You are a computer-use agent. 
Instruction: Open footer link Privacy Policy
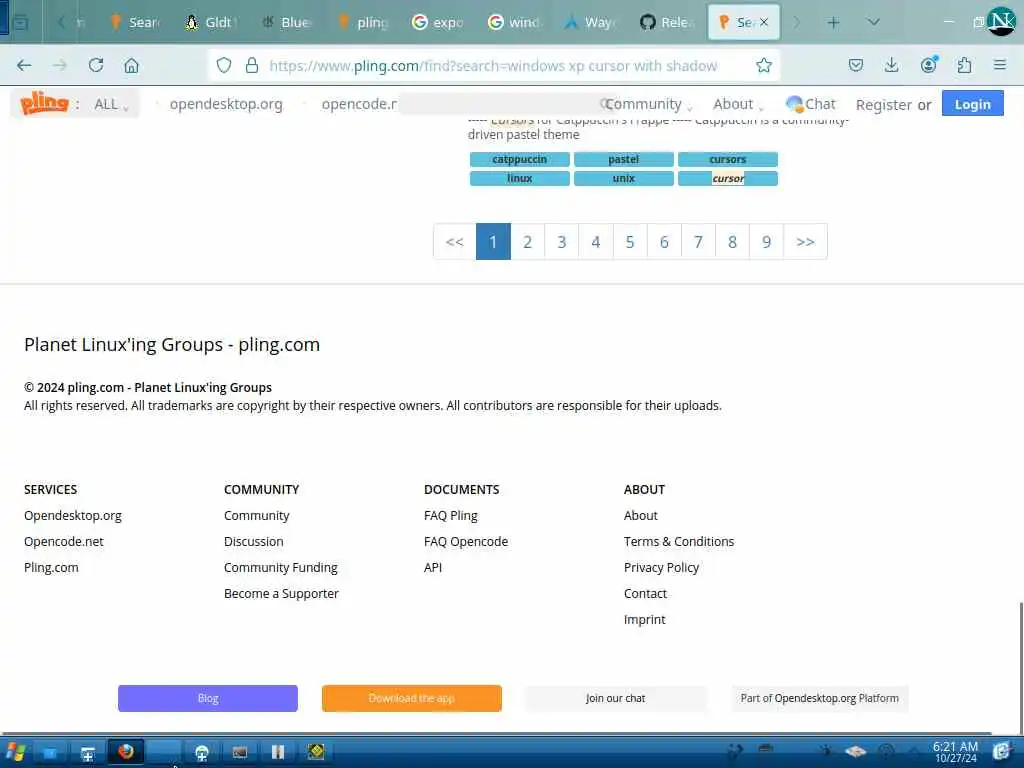click(x=662, y=568)
